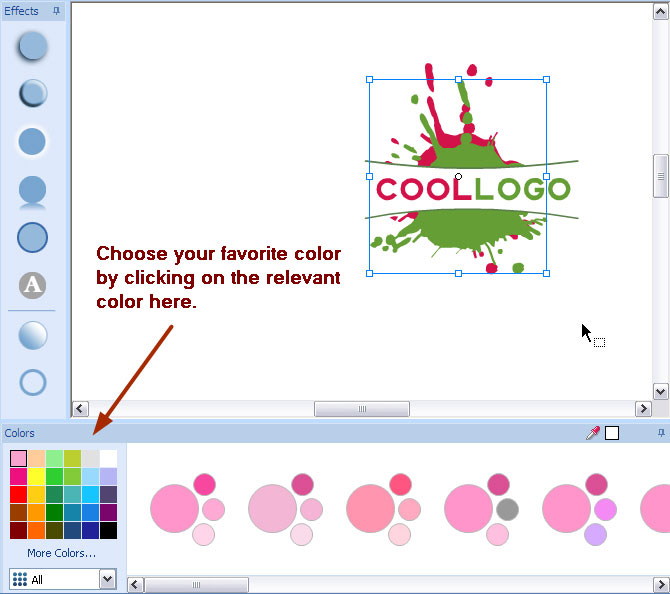This screenshot has height=594, width=670.
Task: Pin the Effects panel
Action: coord(56,11)
